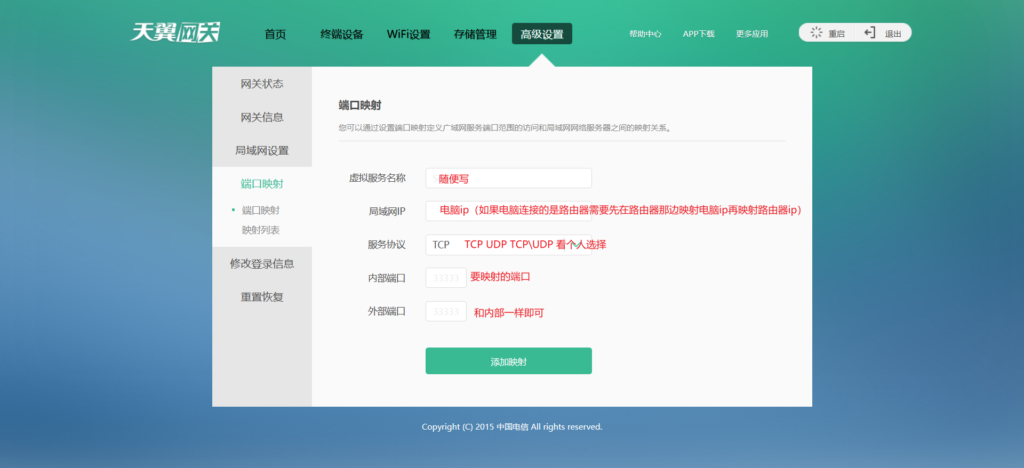This screenshot has width=1024, height=468.
Task: Click the 天翼网关 logo
Action: 176,32
